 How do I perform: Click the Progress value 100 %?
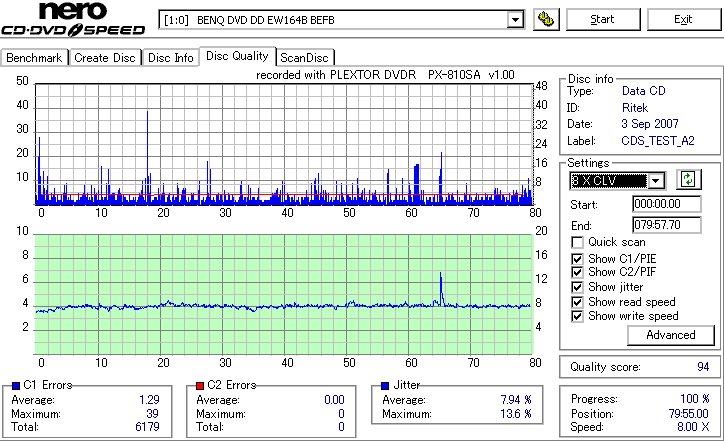(694, 399)
